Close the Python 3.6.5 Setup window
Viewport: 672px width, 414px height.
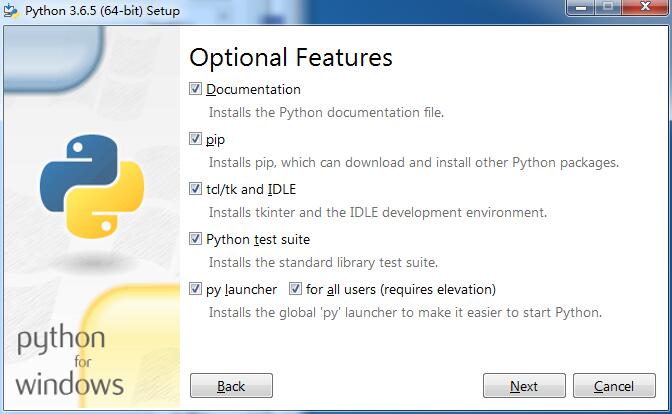645,7
